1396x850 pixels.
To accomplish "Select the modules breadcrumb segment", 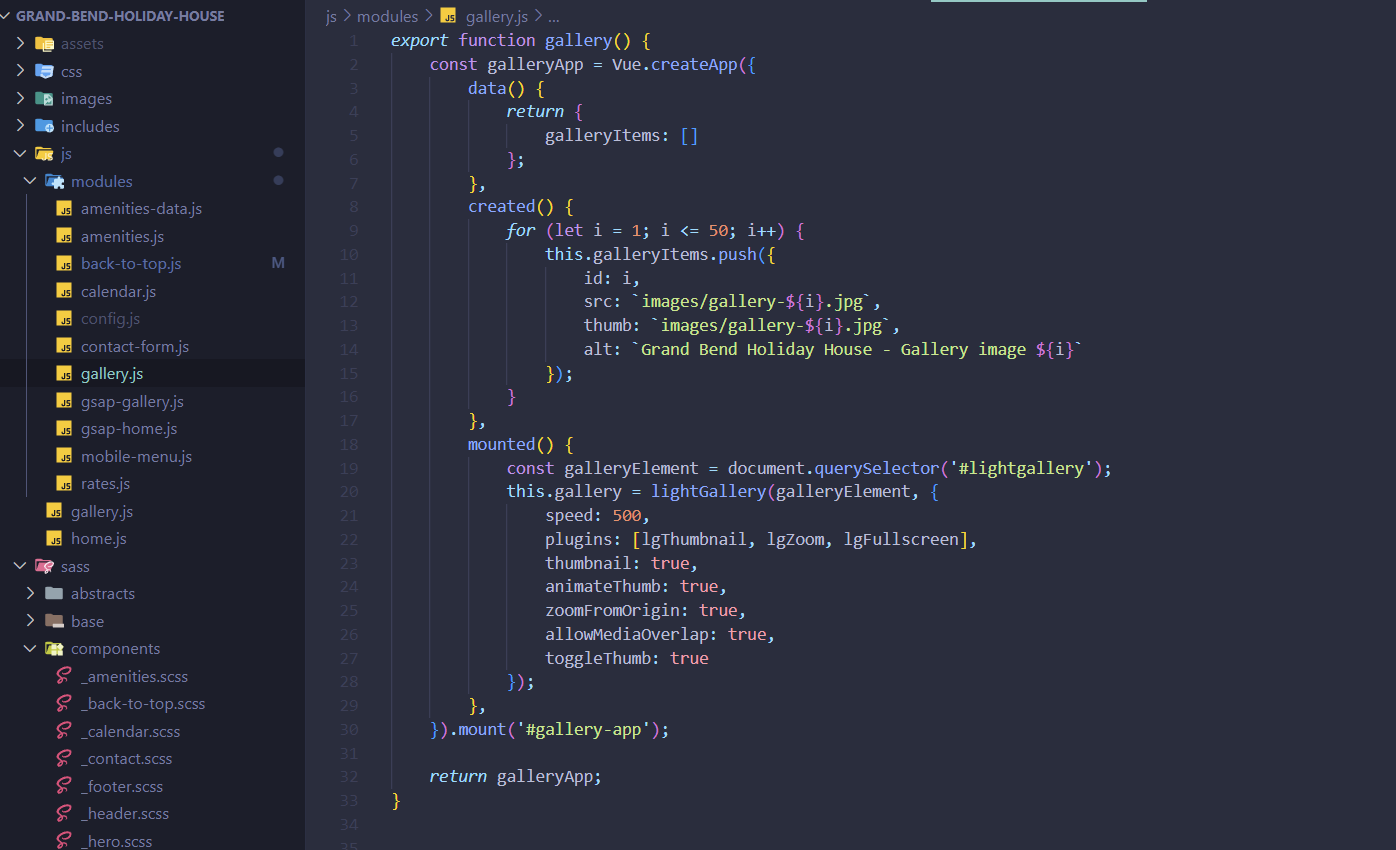I will pyautogui.click(x=387, y=17).
